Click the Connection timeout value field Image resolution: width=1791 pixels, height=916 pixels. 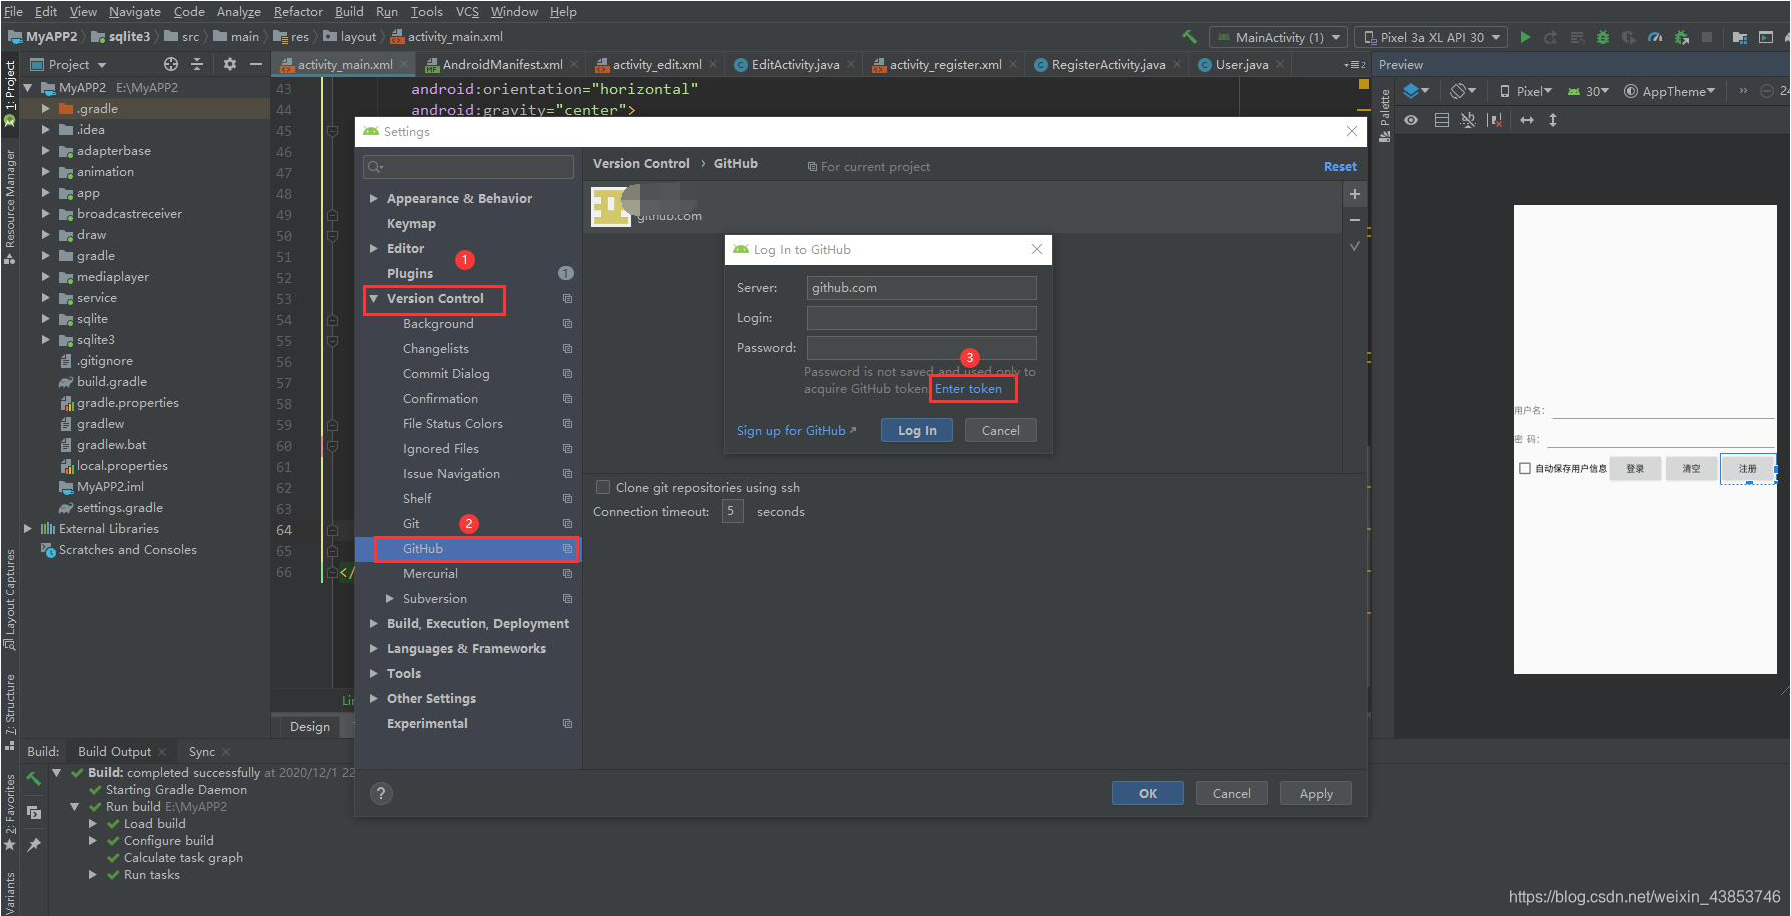(x=732, y=511)
